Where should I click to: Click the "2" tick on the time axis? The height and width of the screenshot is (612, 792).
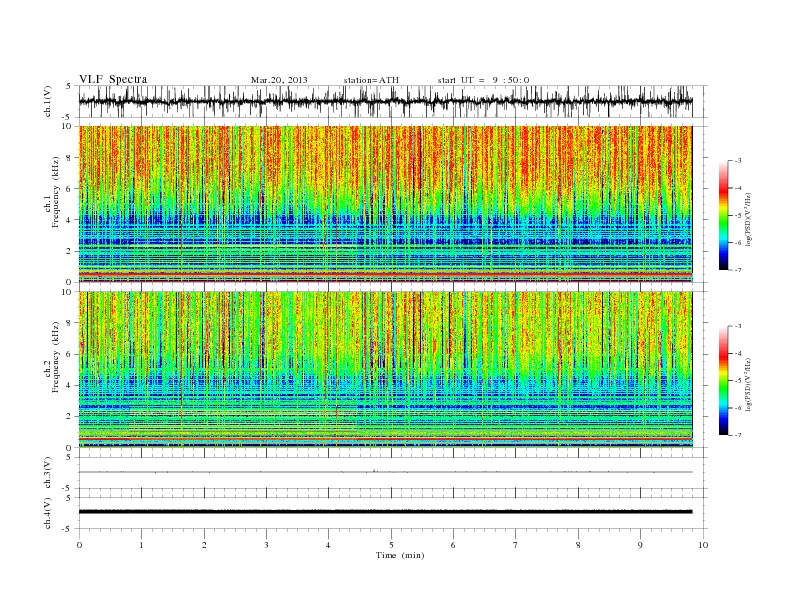coord(204,545)
